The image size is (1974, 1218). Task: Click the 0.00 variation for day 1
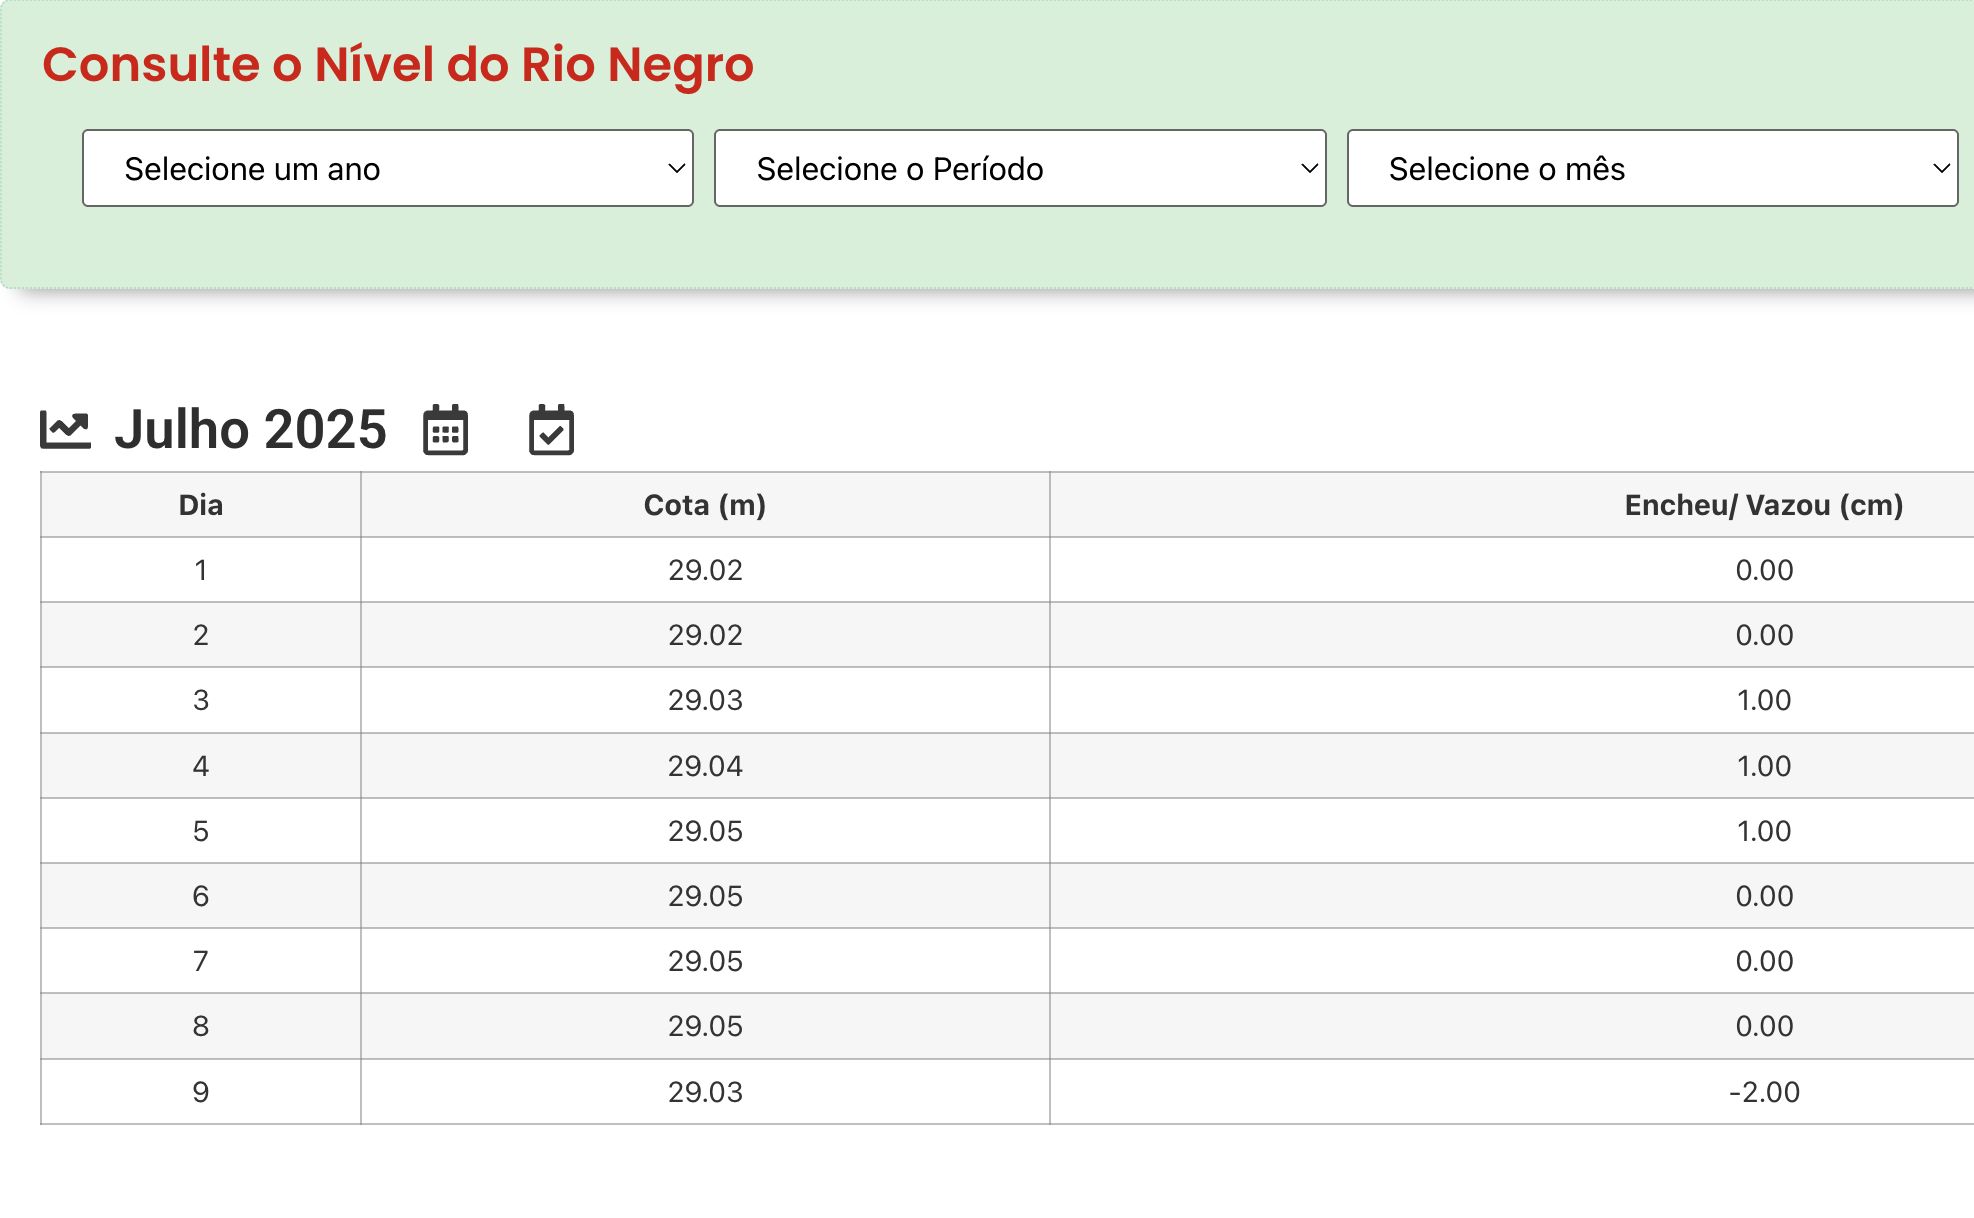(x=1764, y=570)
